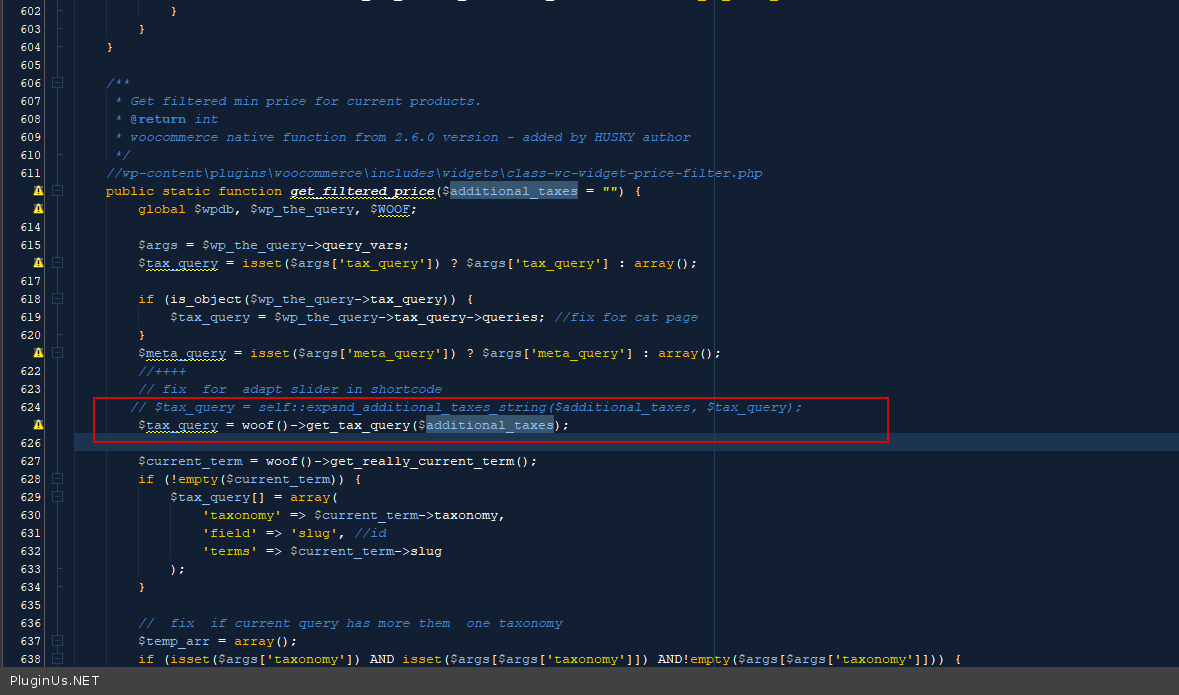Click warning icon next to $meta_query isset line
This screenshot has height=695, width=1179.
pyautogui.click(x=38, y=353)
